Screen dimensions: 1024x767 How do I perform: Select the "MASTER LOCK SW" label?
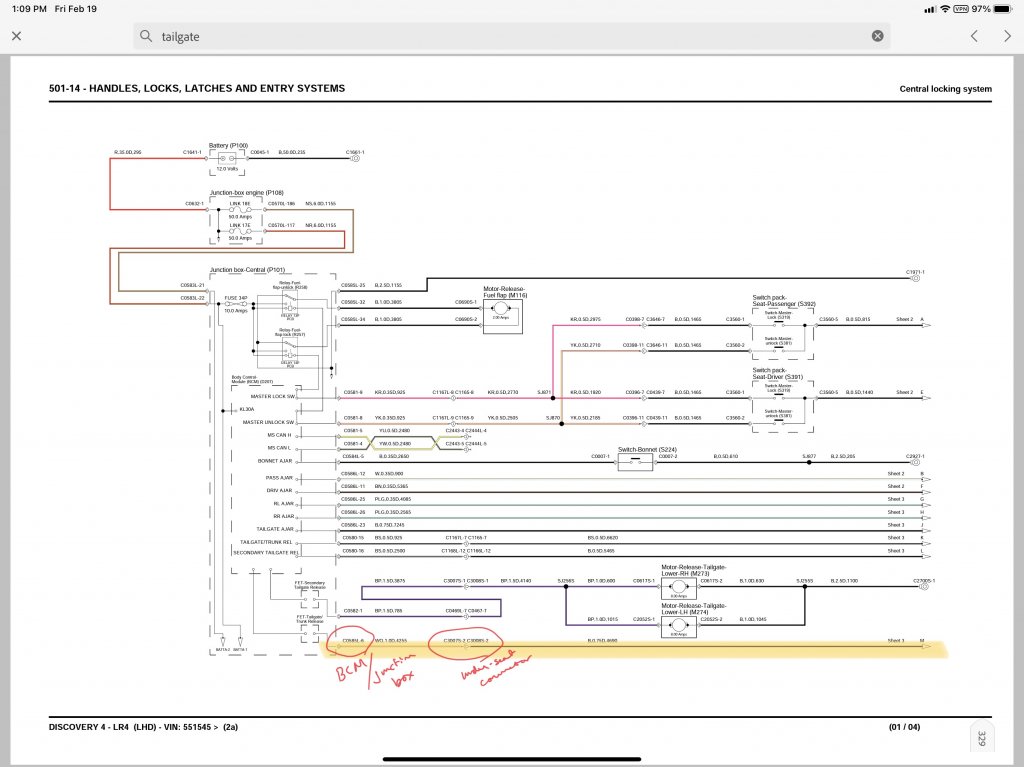click(272, 397)
